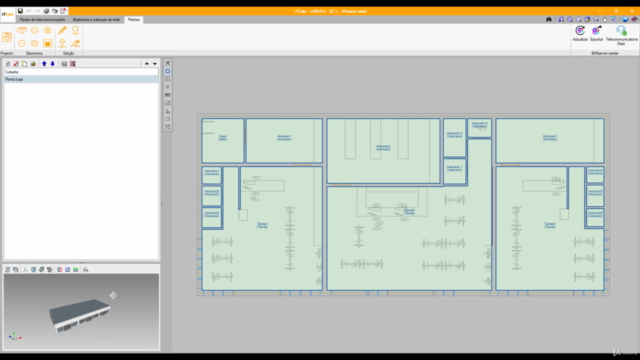Click zoom window icon beside binoculars
The height and width of the screenshot is (360, 640).
[x=561, y=19]
